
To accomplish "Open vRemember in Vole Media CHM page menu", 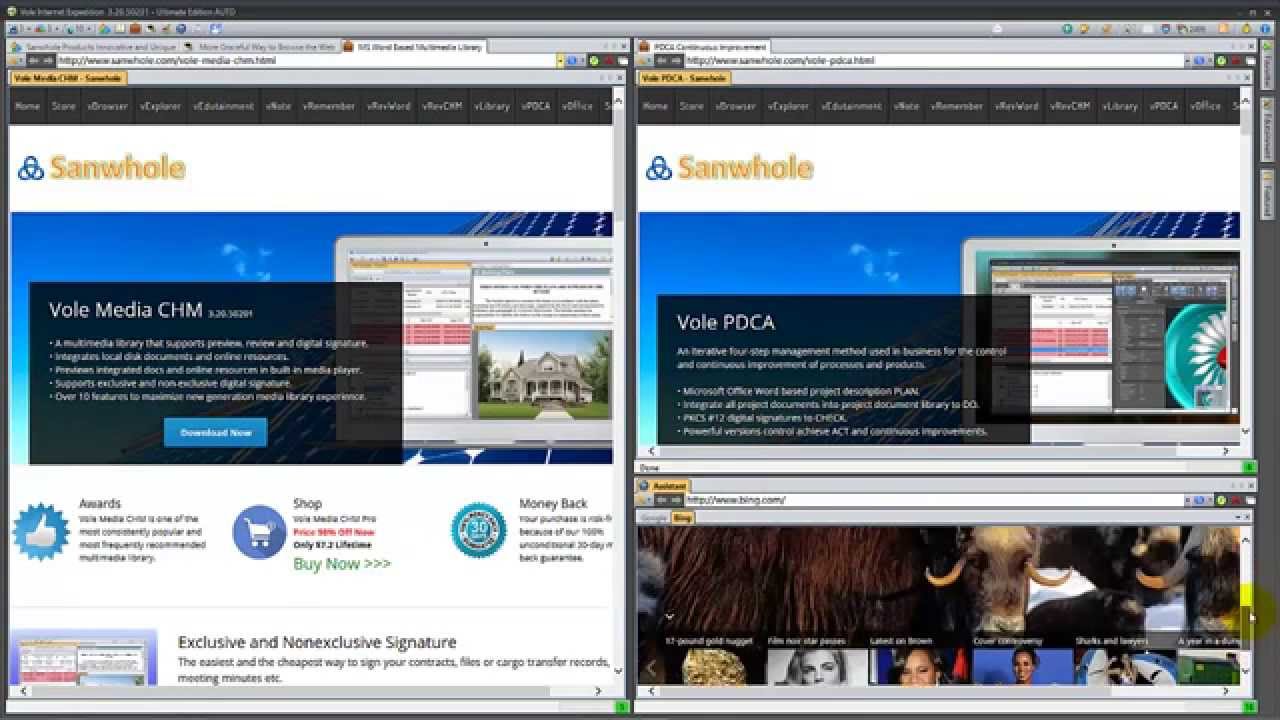I will click(329, 106).
